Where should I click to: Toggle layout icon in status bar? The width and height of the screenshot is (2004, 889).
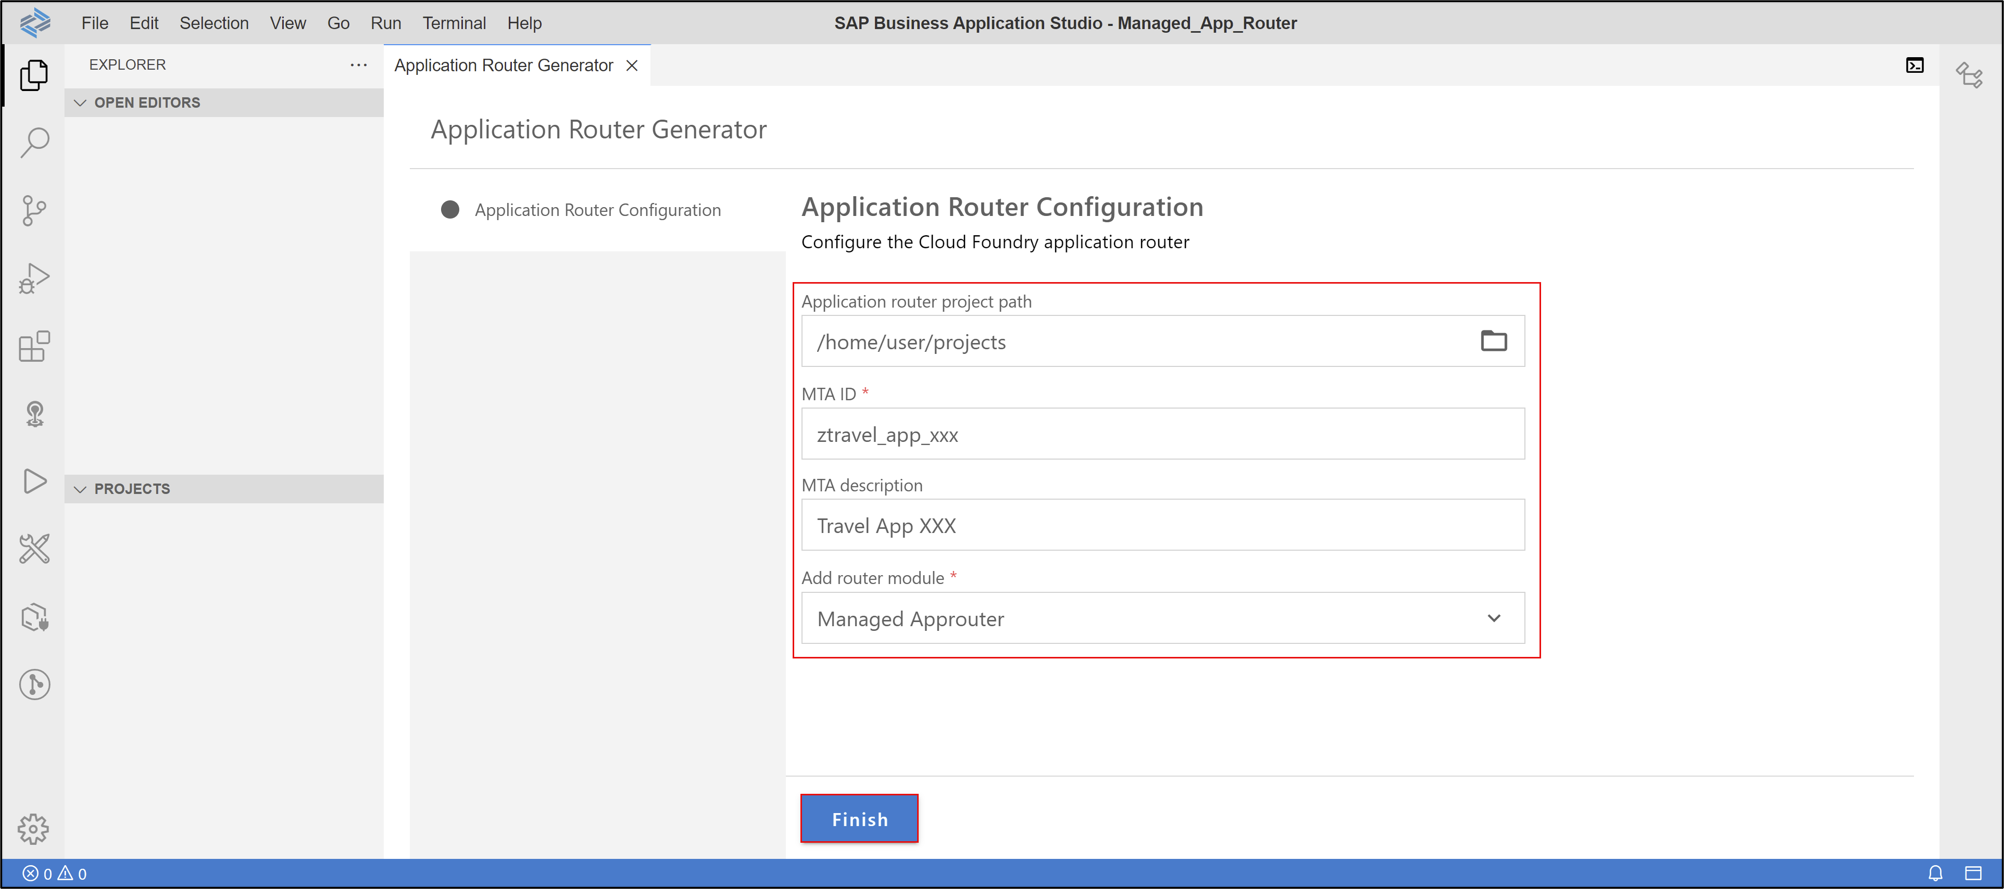click(x=1973, y=873)
